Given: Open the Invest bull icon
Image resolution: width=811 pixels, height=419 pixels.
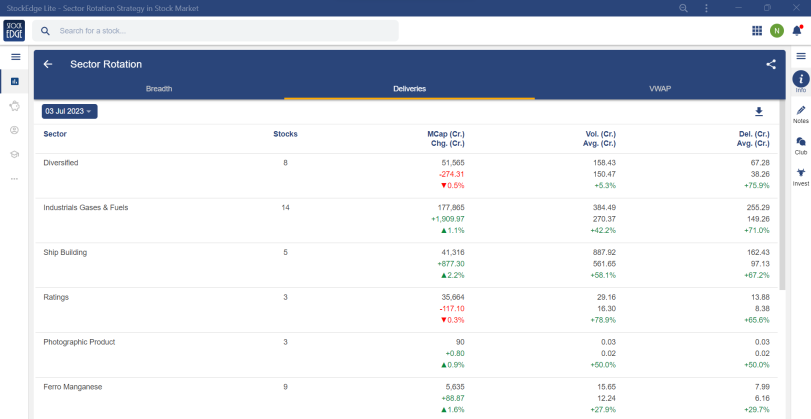Looking at the screenshot, I should click(x=800, y=176).
